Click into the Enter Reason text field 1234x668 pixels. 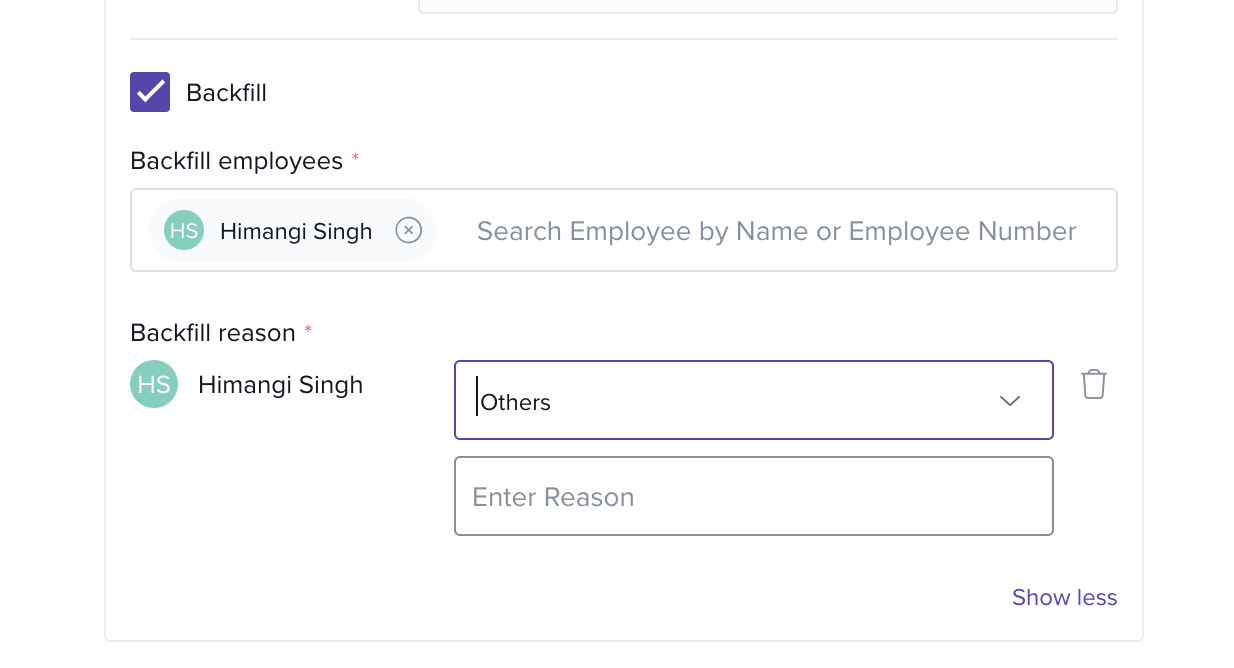pos(753,496)
